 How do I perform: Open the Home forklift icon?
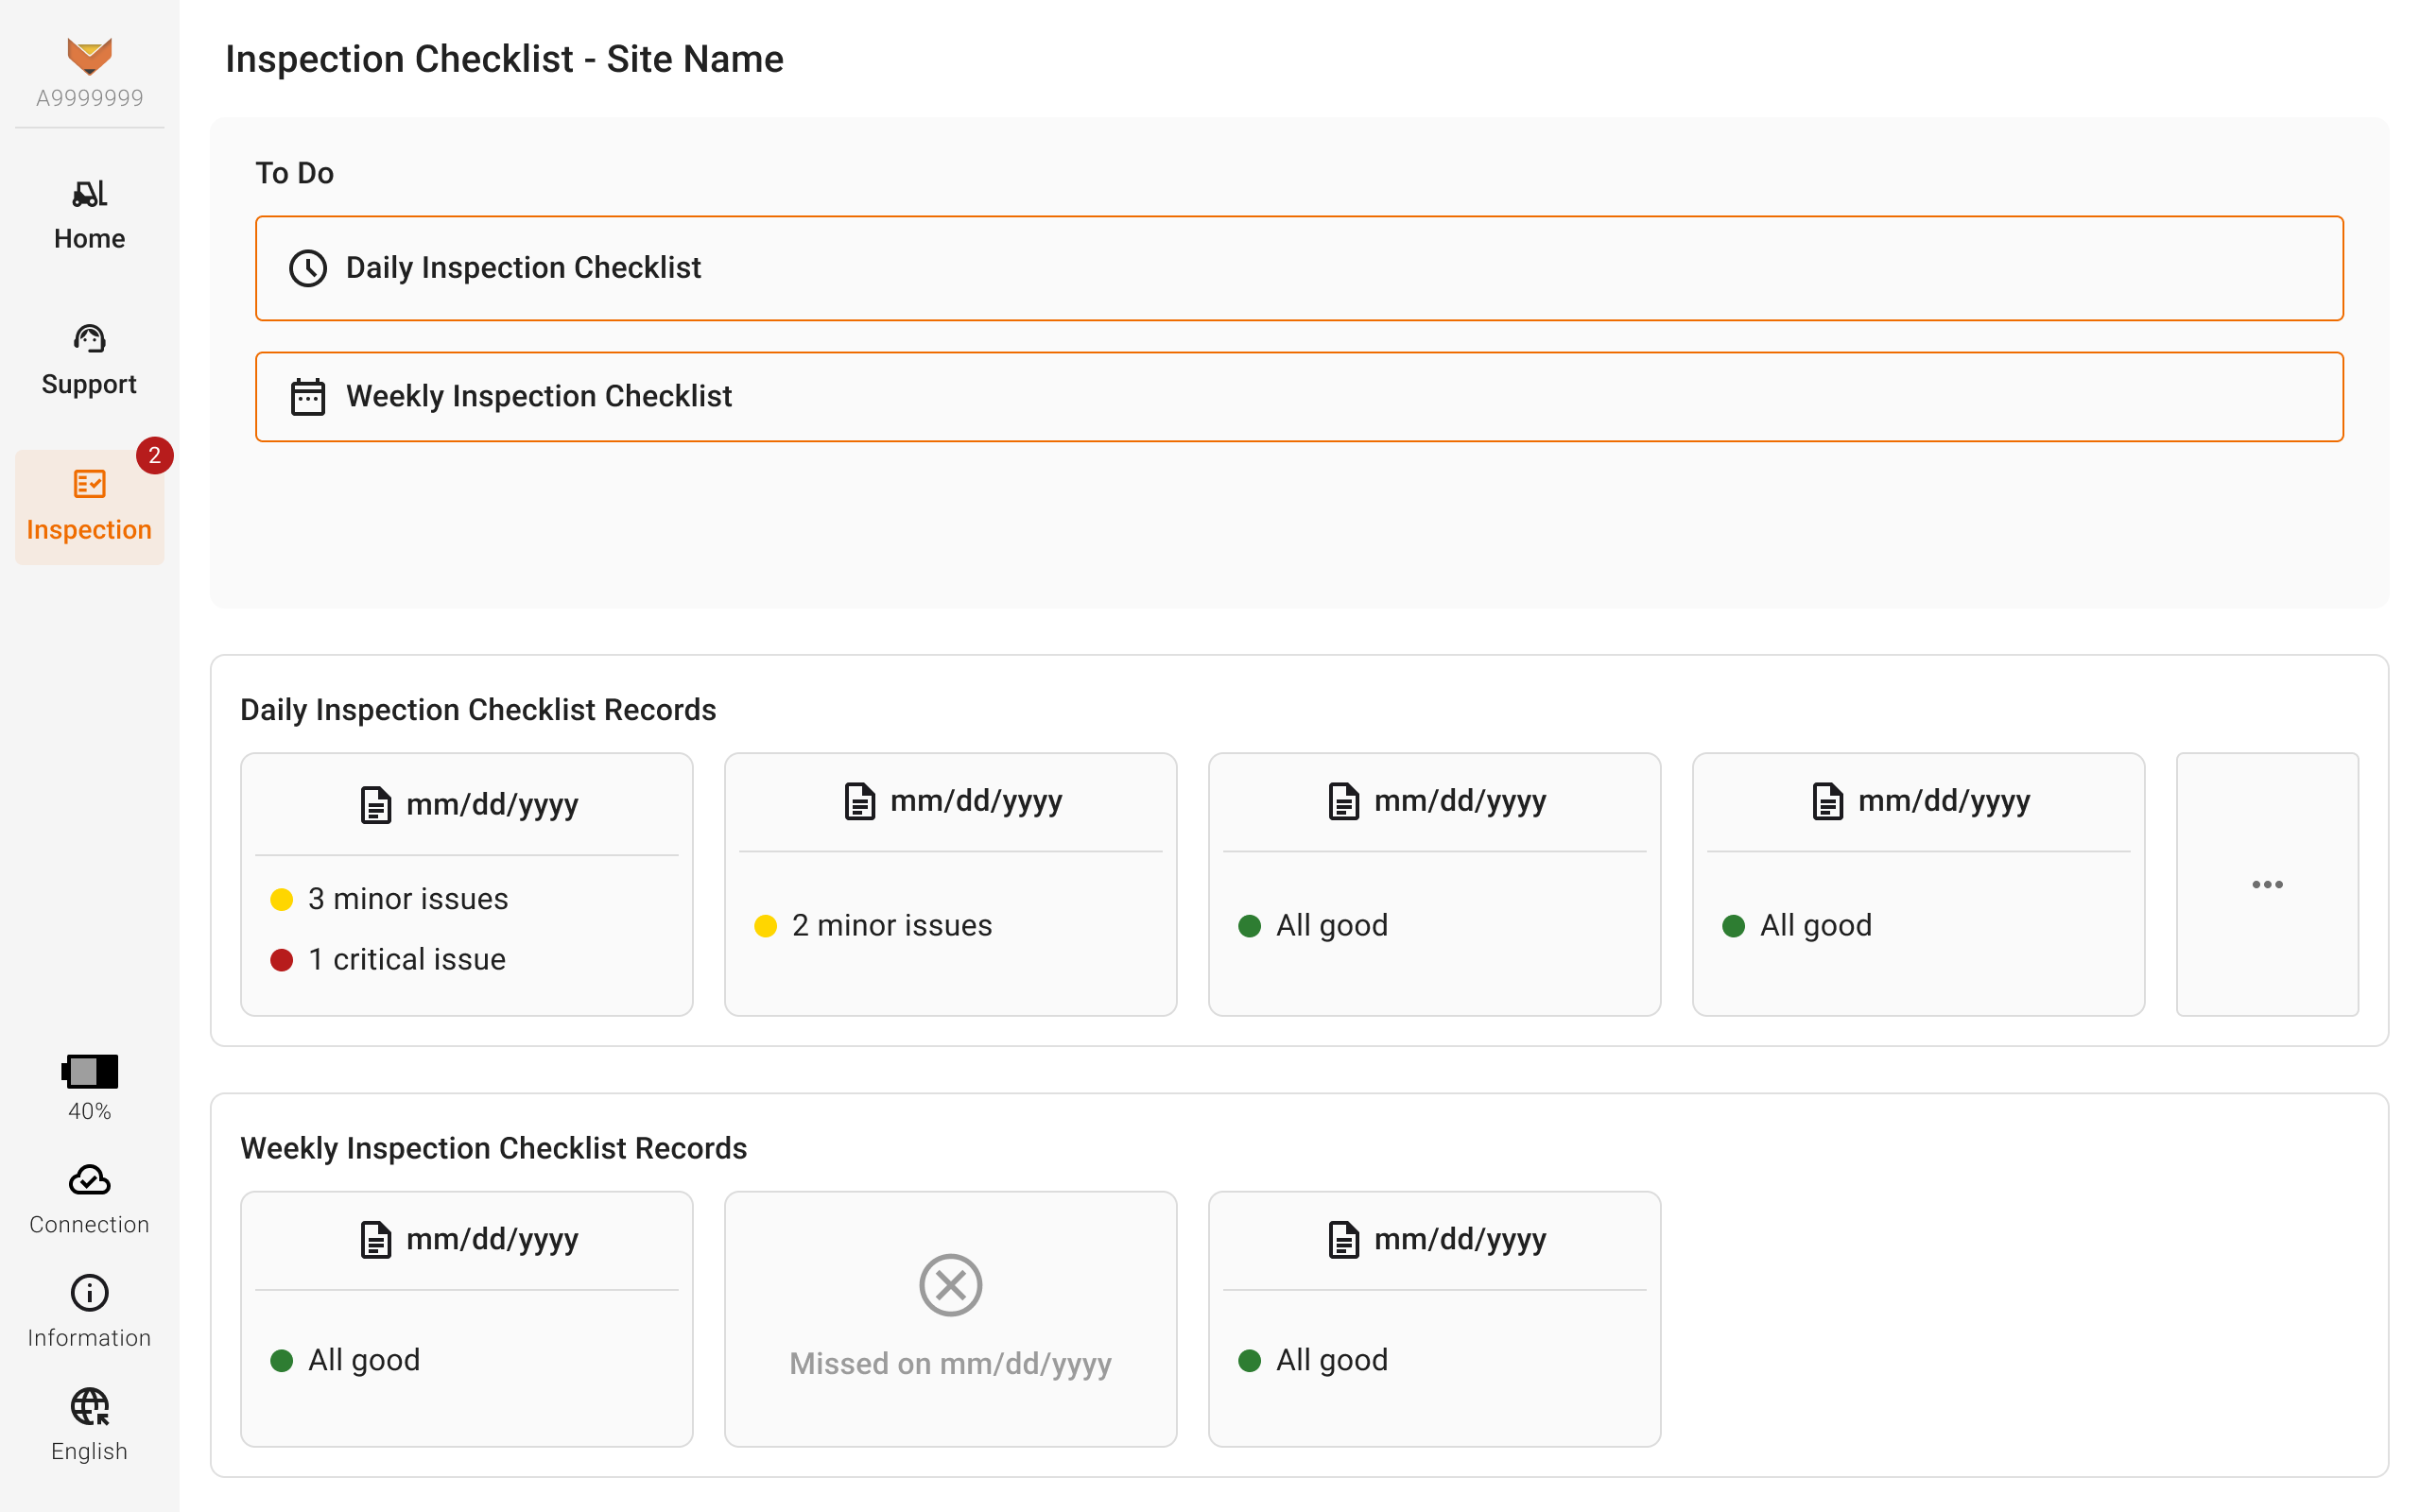[x=89, y=193]
